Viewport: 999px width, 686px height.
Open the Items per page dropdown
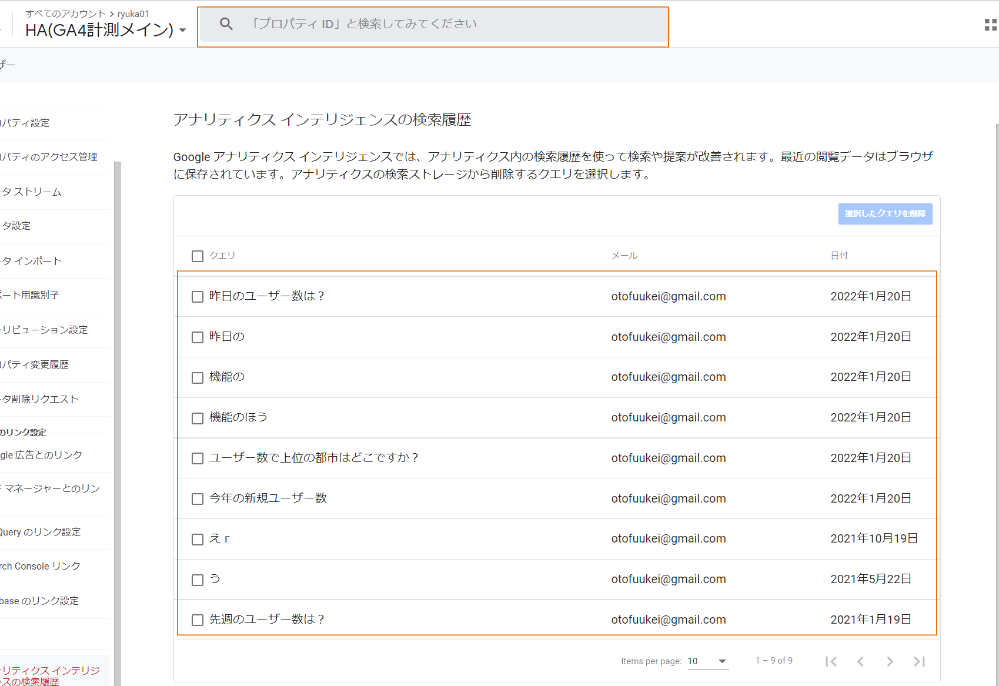pyautogui.click(x=708, y=661)
